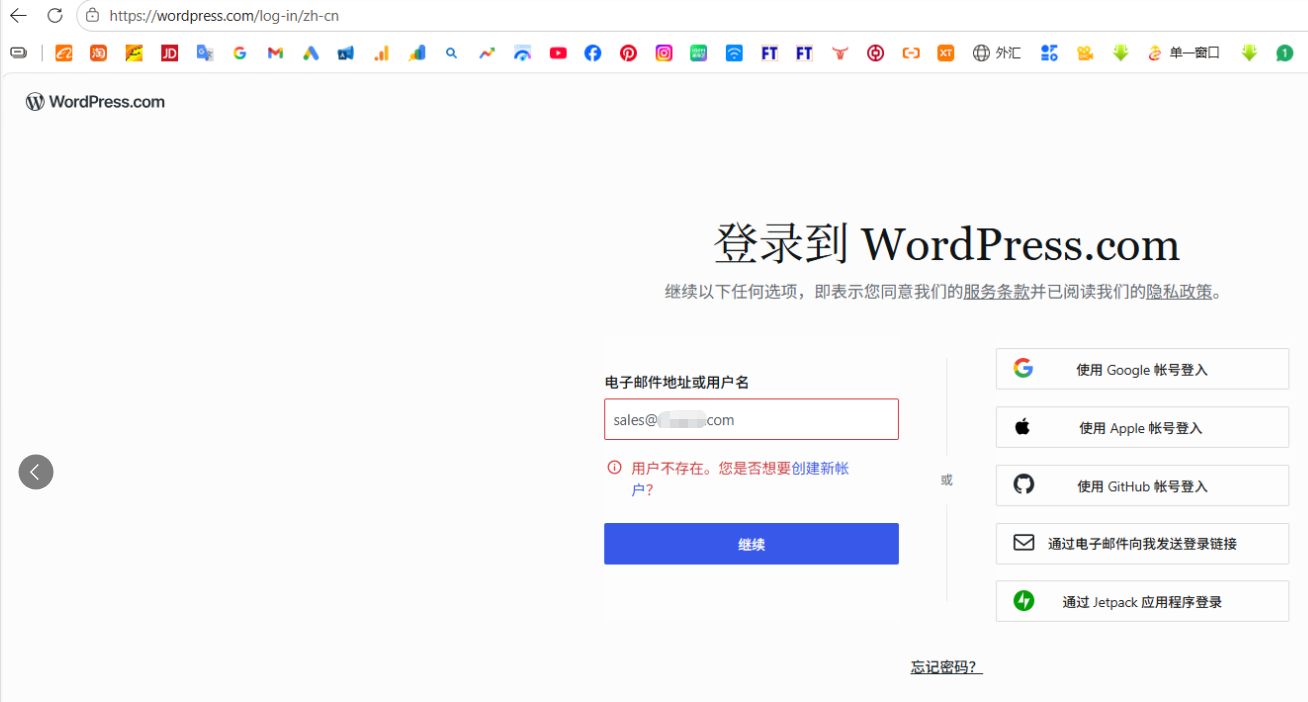
Task: Click 通过 Jetpack 应用程序登录
Action: [x=1142, y=601]
